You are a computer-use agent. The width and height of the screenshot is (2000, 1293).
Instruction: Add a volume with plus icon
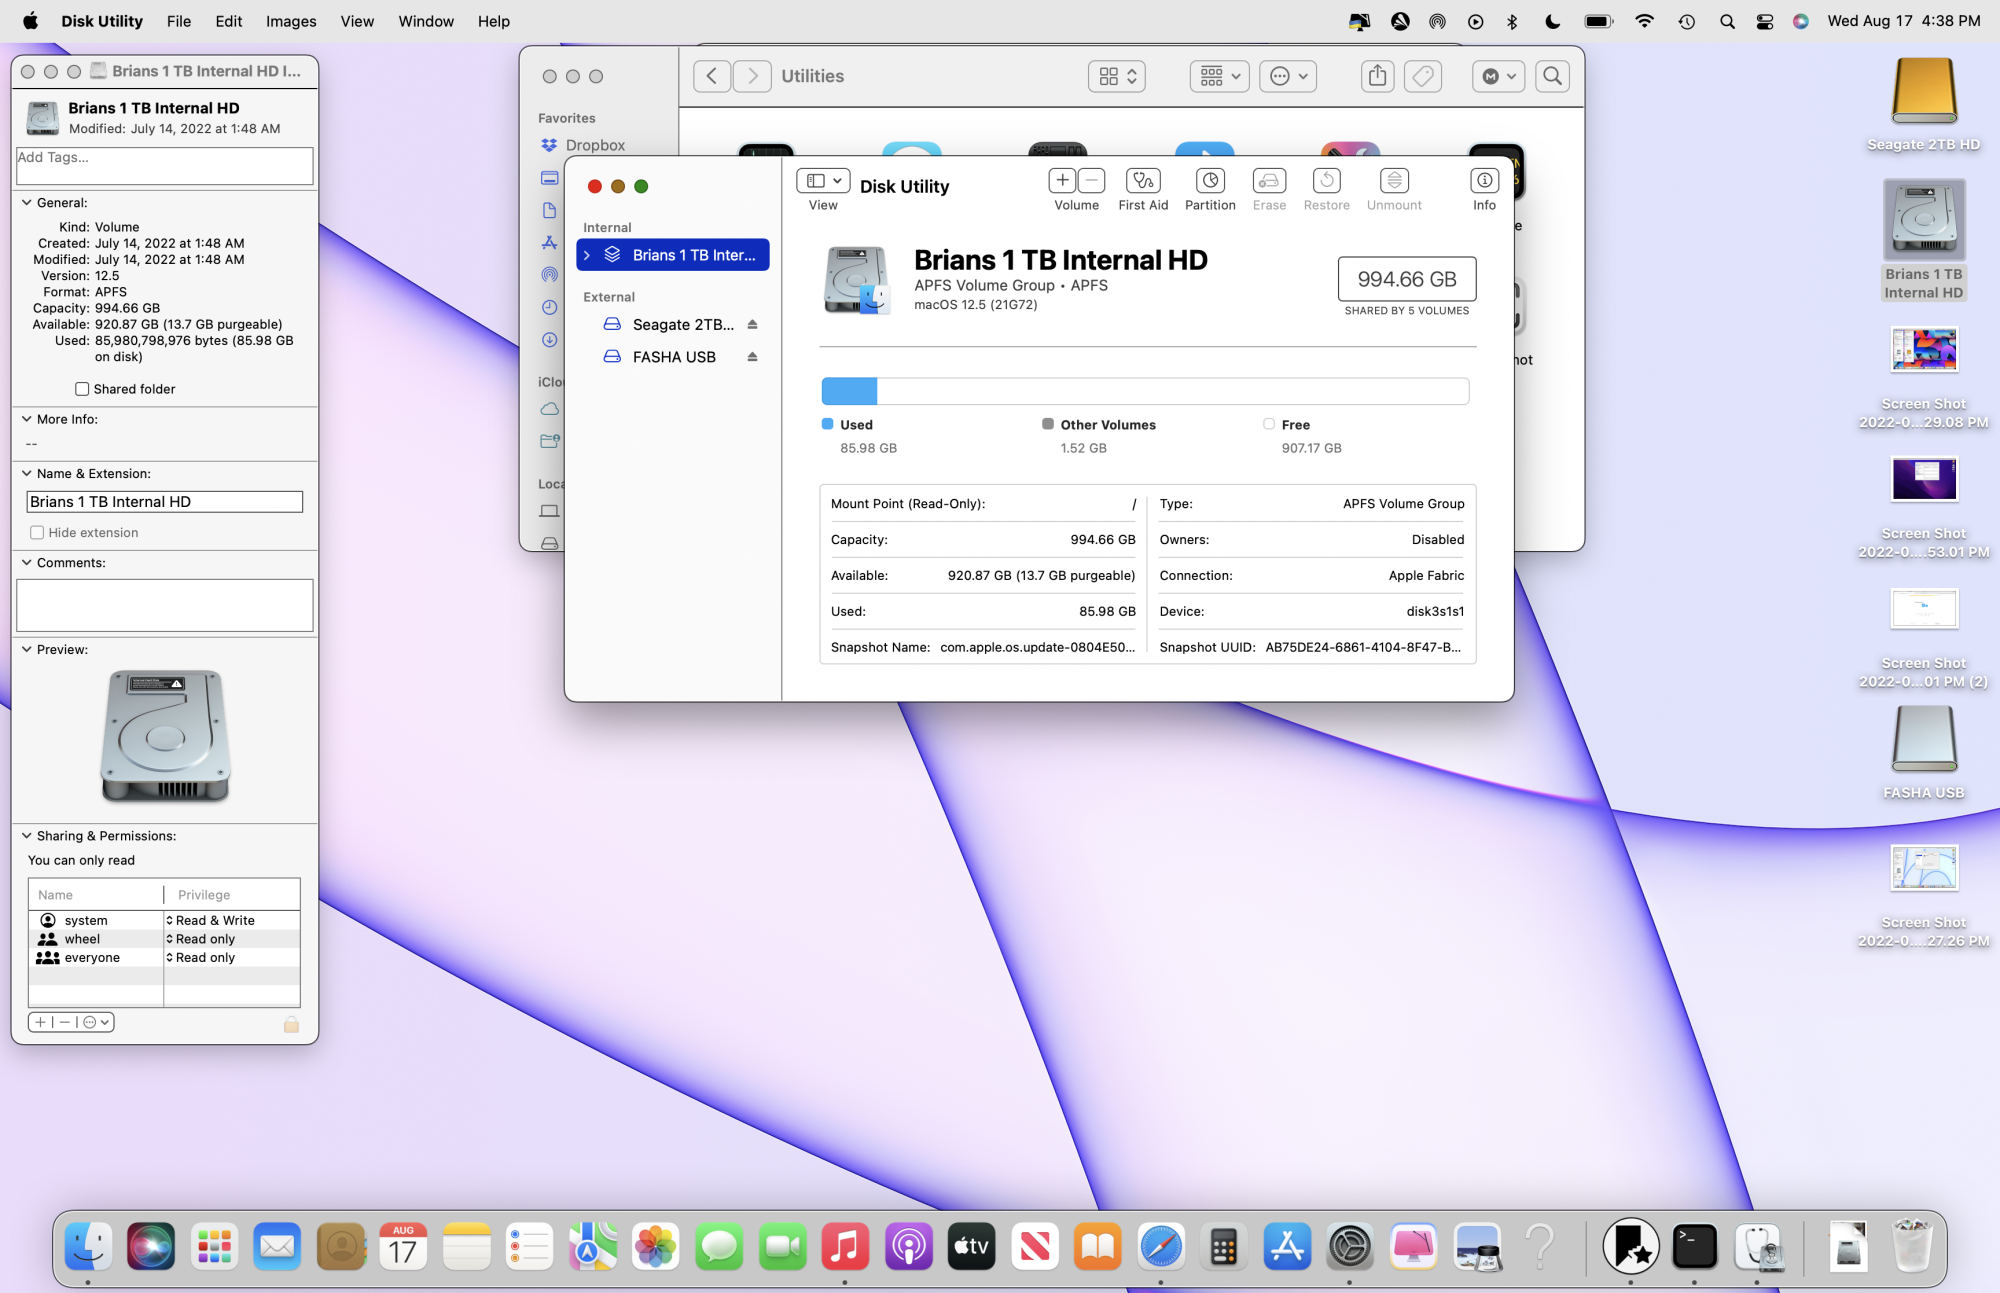click(1062, 181)
